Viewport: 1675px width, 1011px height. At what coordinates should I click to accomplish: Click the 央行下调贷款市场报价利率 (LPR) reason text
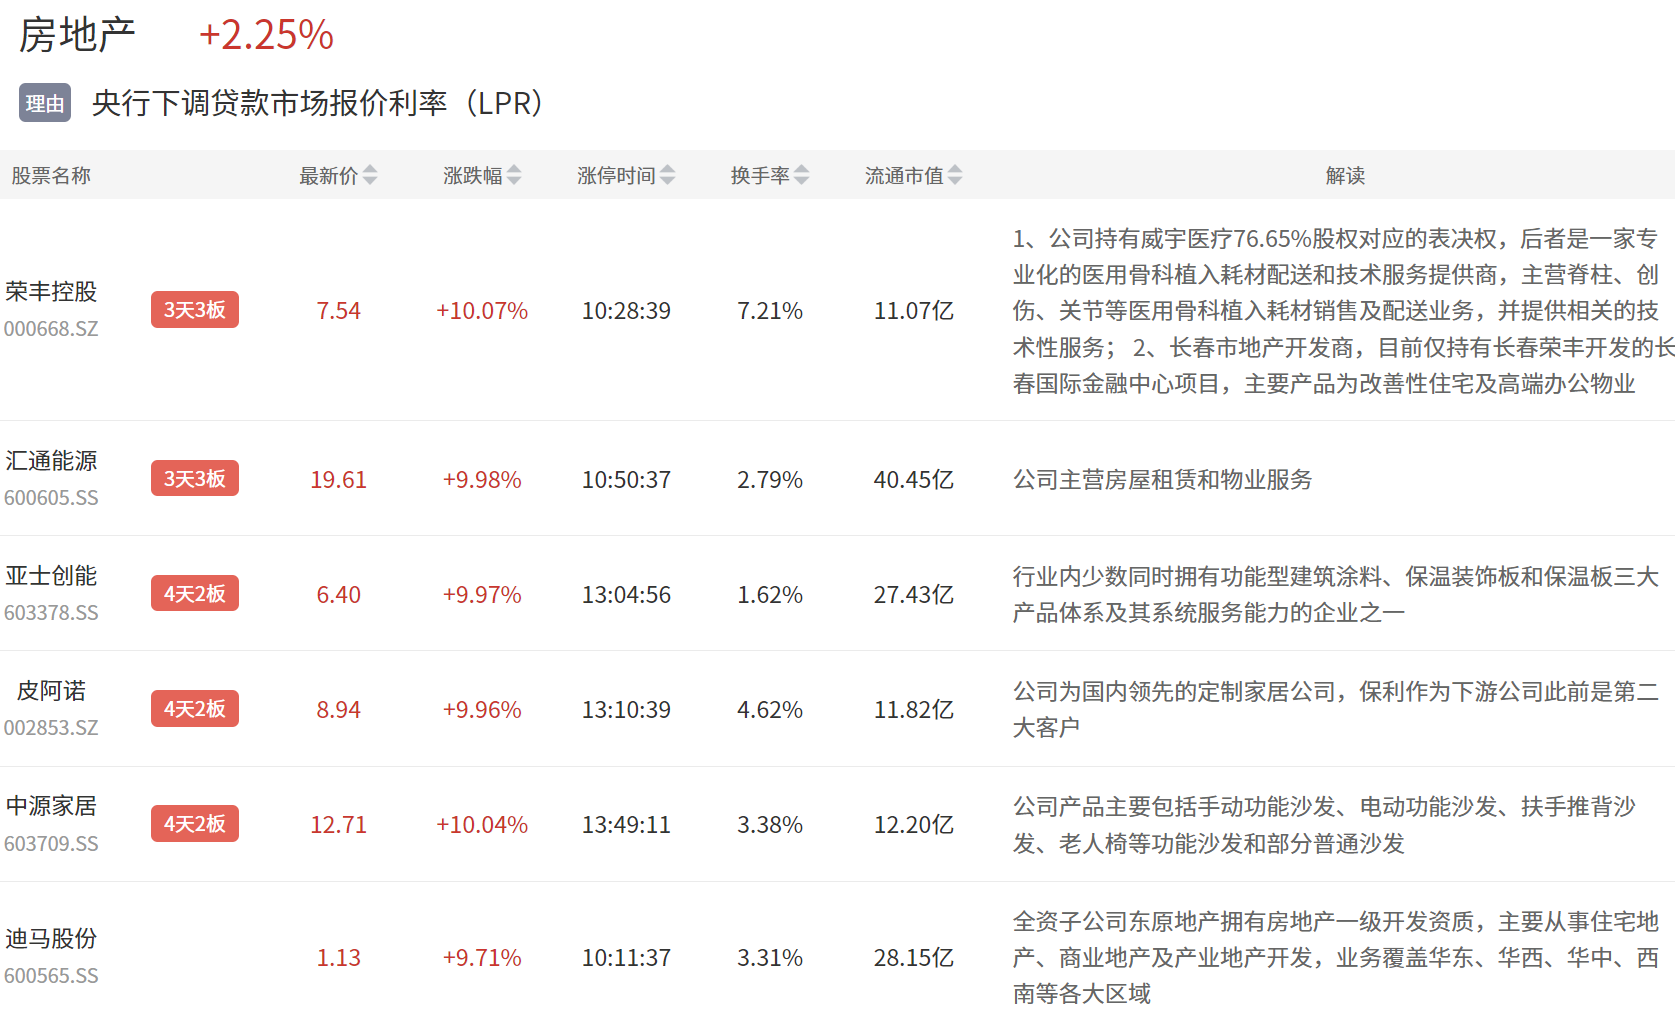[x=318, y=103]
